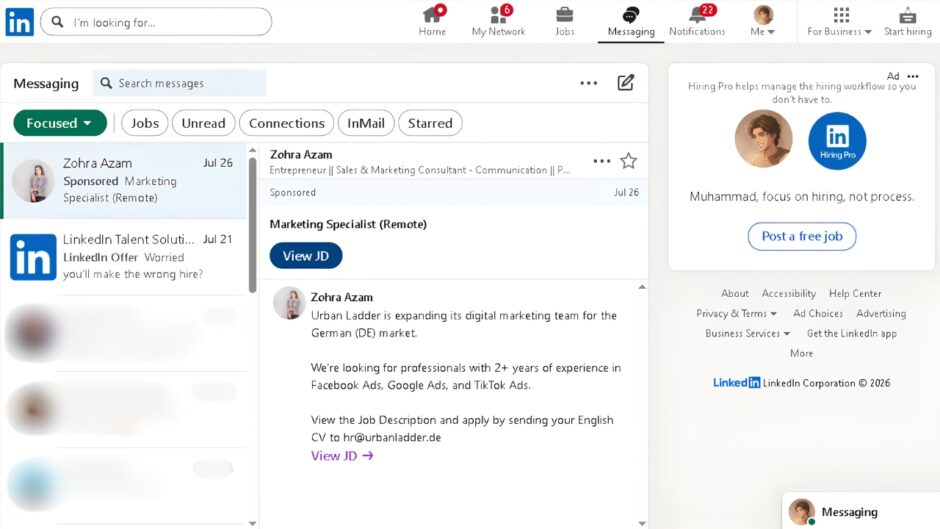
Task: Click Get the LinkedIn app link
Action: pyautogui.click(x=851, y=333)
